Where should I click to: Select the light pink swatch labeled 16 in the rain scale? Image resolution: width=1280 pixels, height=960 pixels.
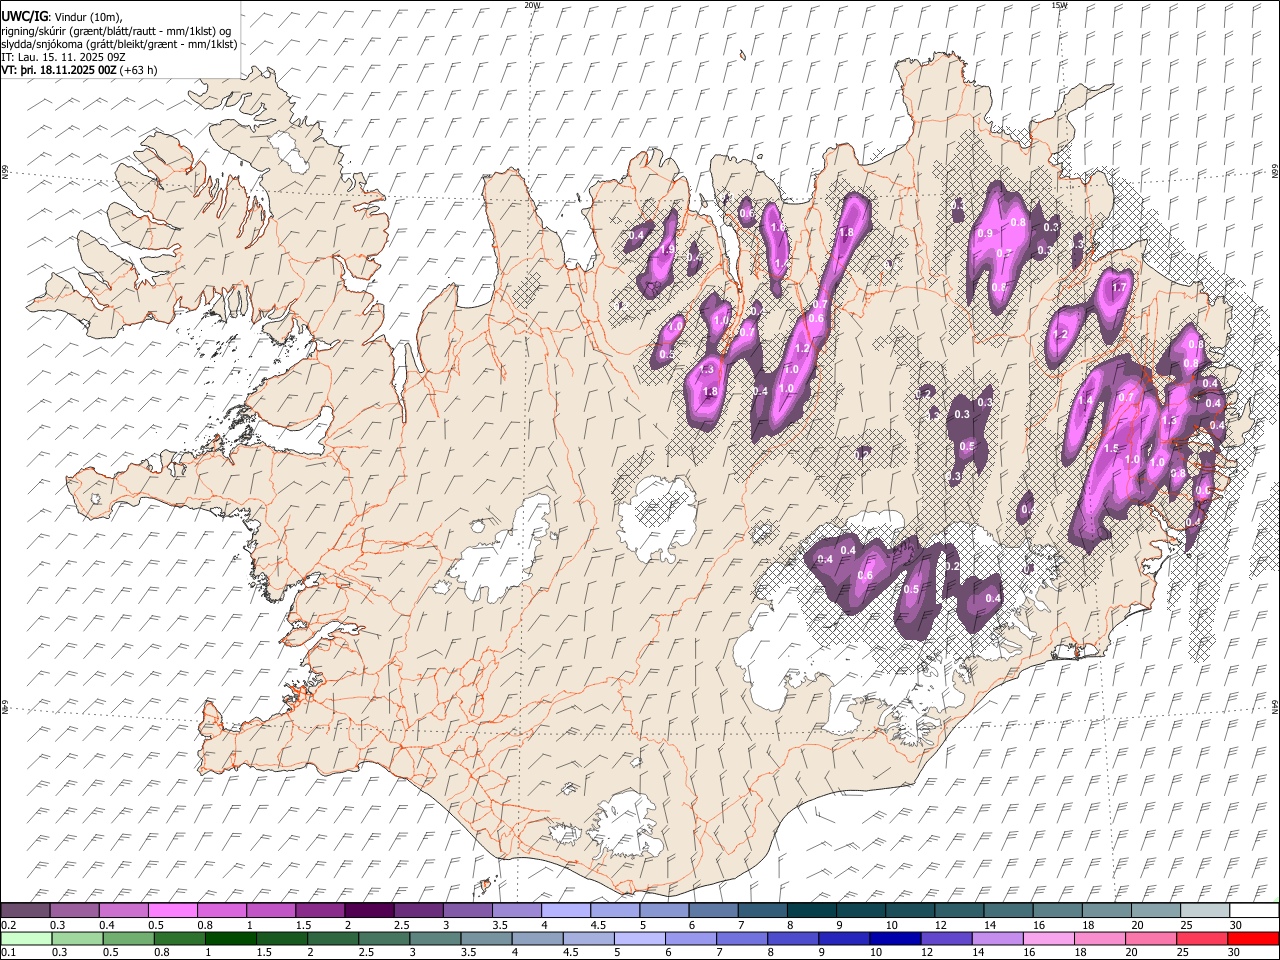click(x=1047, y=938)
